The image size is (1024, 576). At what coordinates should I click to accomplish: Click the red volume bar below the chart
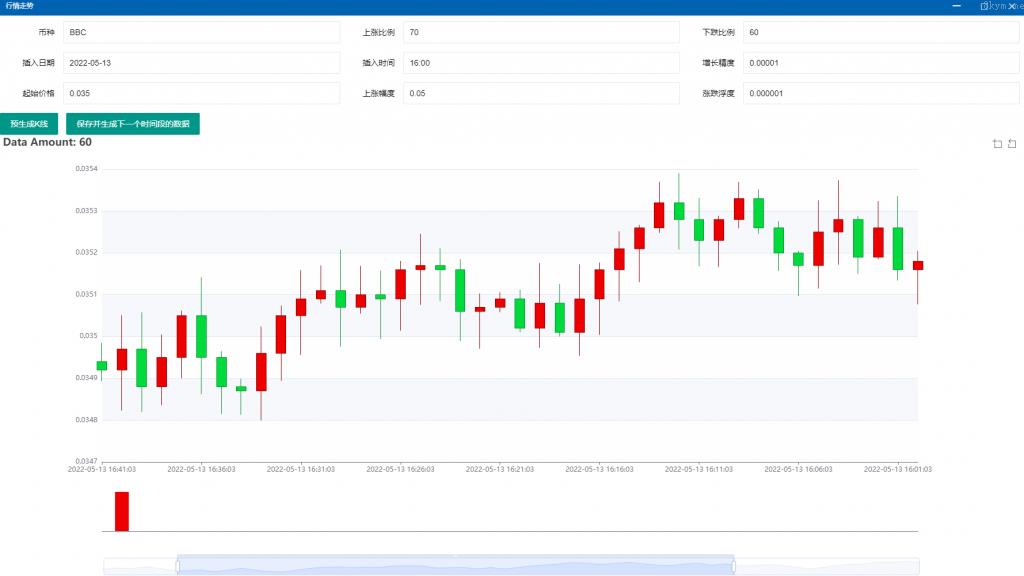pyautogui.click(x=122, y=511)
